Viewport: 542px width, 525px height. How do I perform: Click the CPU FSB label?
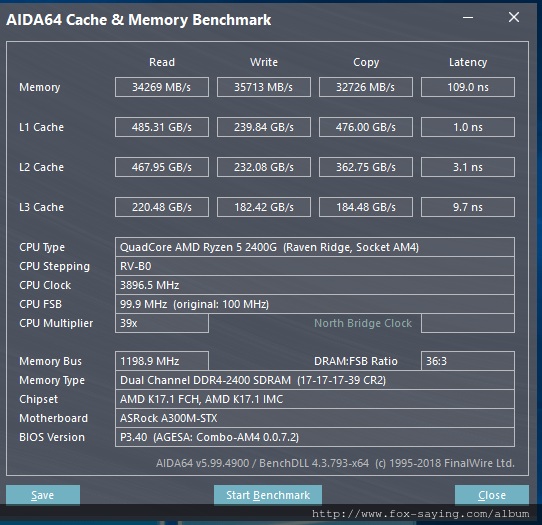coord(40,304)
